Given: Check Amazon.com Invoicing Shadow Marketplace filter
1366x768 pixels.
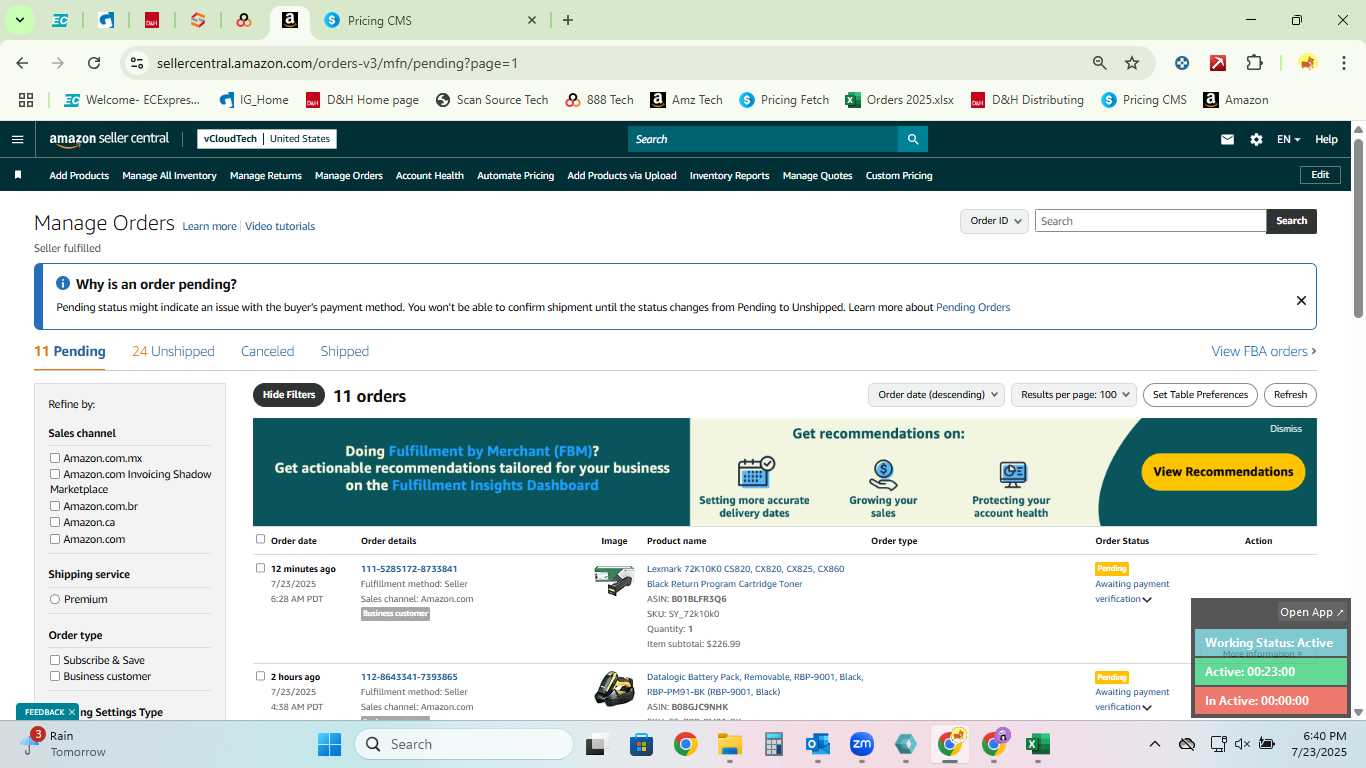Looking at the screenshot, I should (55, 474).
